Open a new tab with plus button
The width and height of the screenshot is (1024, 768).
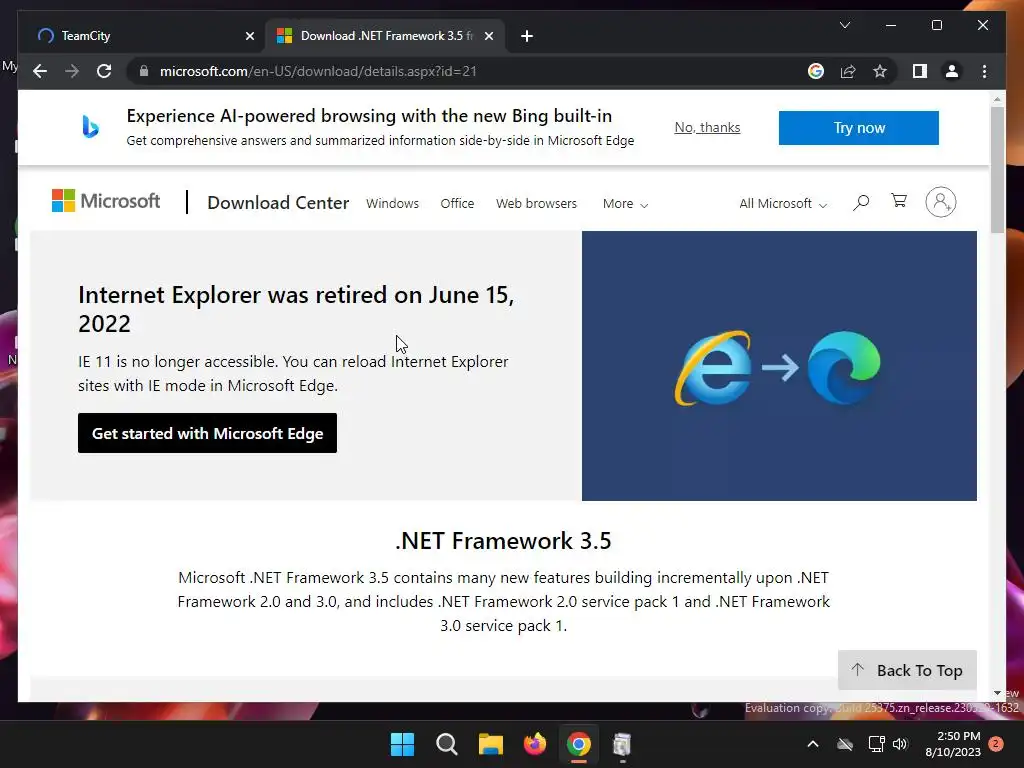(x=527, y=36)
